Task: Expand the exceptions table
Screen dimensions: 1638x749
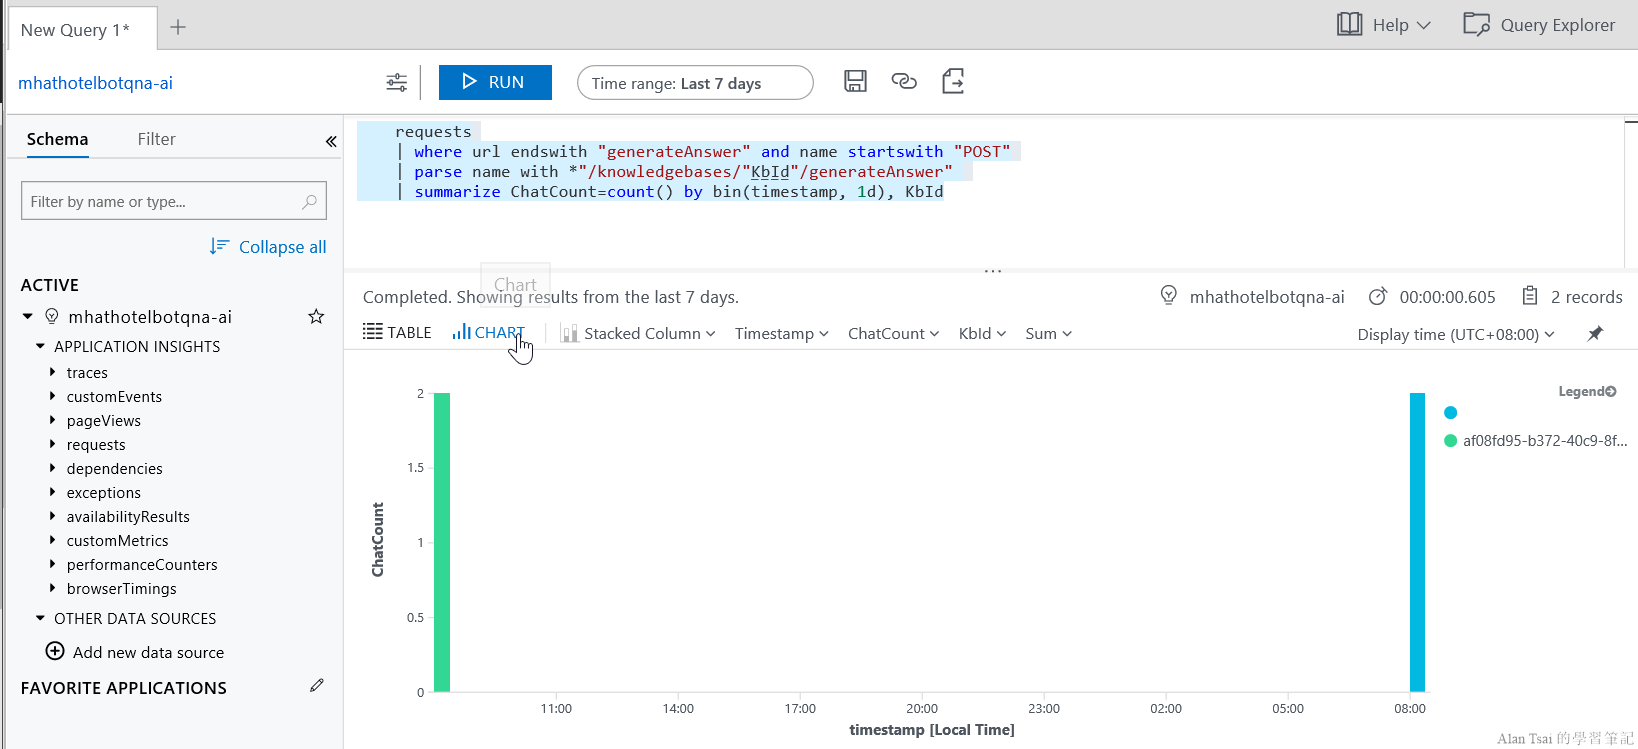Action: [53, 492]
